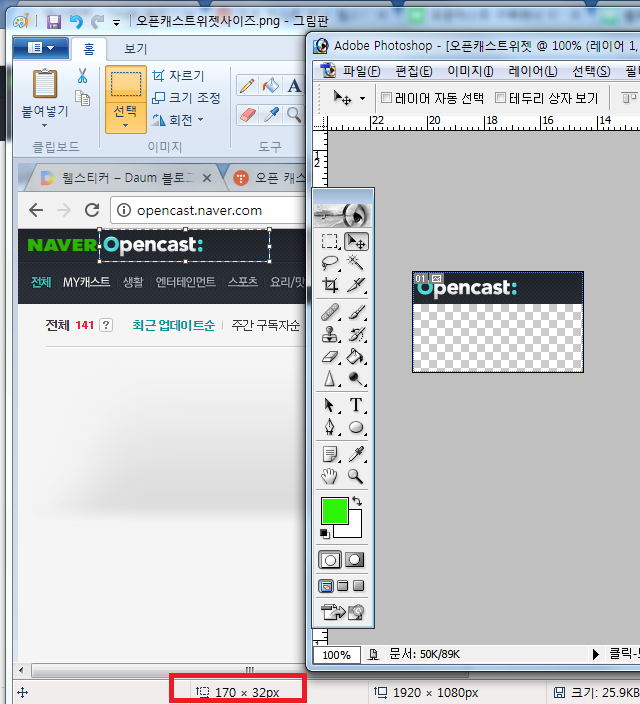This screenshot has width=640, height=704.
Task: Open the Paint application menu button
Action: coord(40,48)
